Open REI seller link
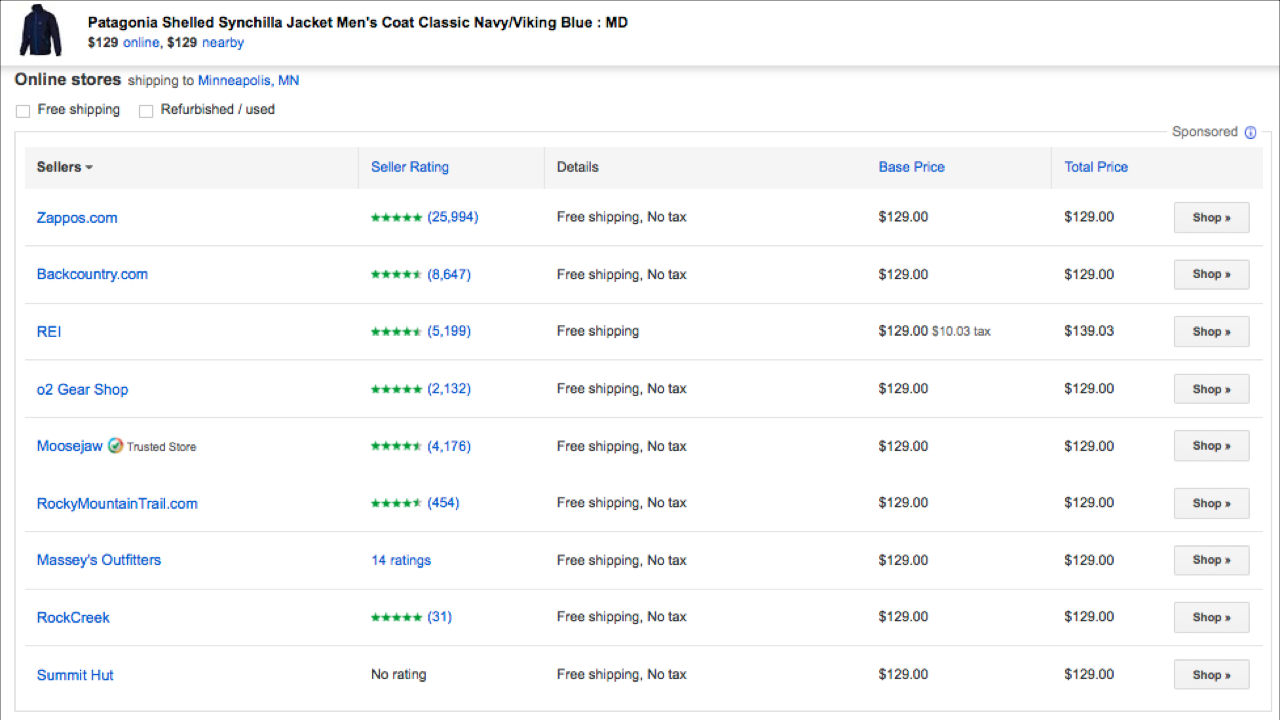Screen dimensions: 1280x720 tap(49, 332)
